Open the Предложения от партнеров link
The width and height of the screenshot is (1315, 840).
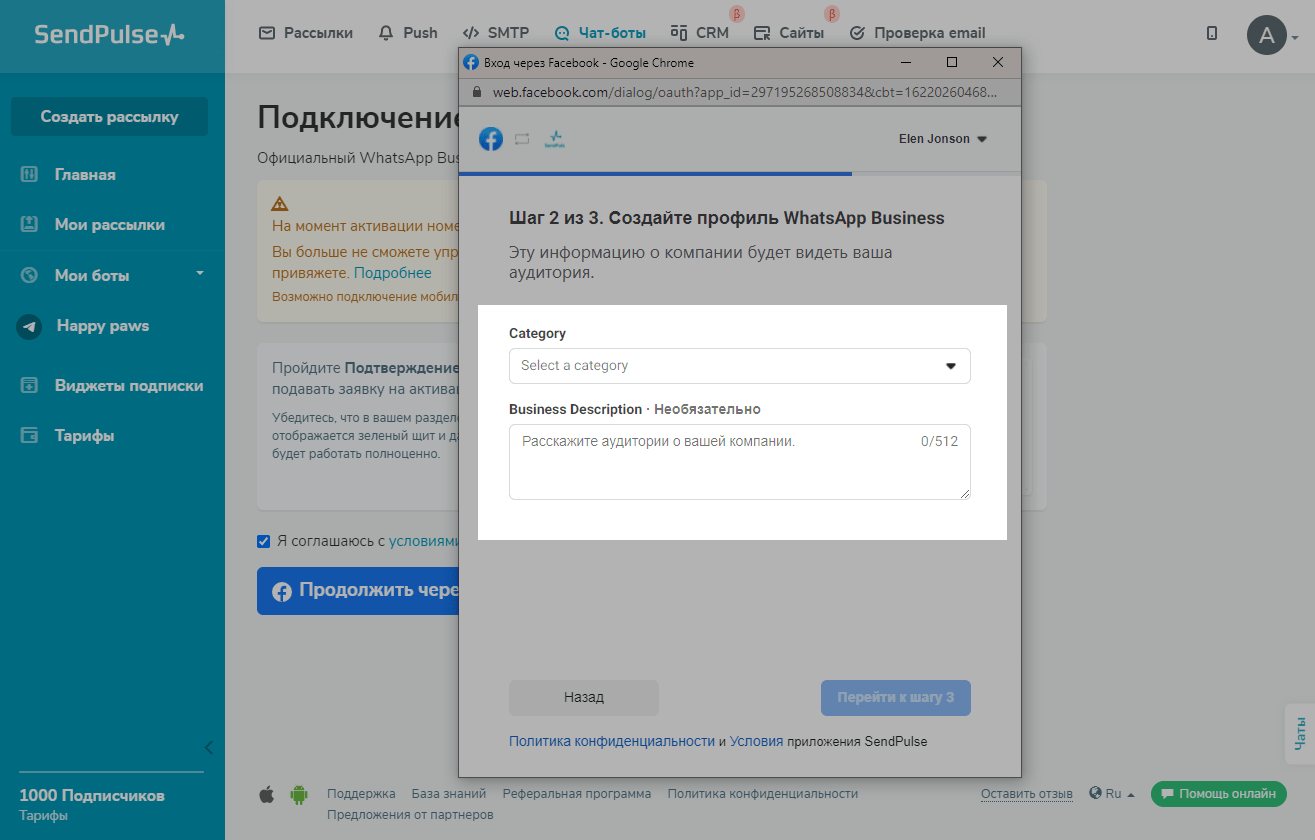click(x=410, y=814)
